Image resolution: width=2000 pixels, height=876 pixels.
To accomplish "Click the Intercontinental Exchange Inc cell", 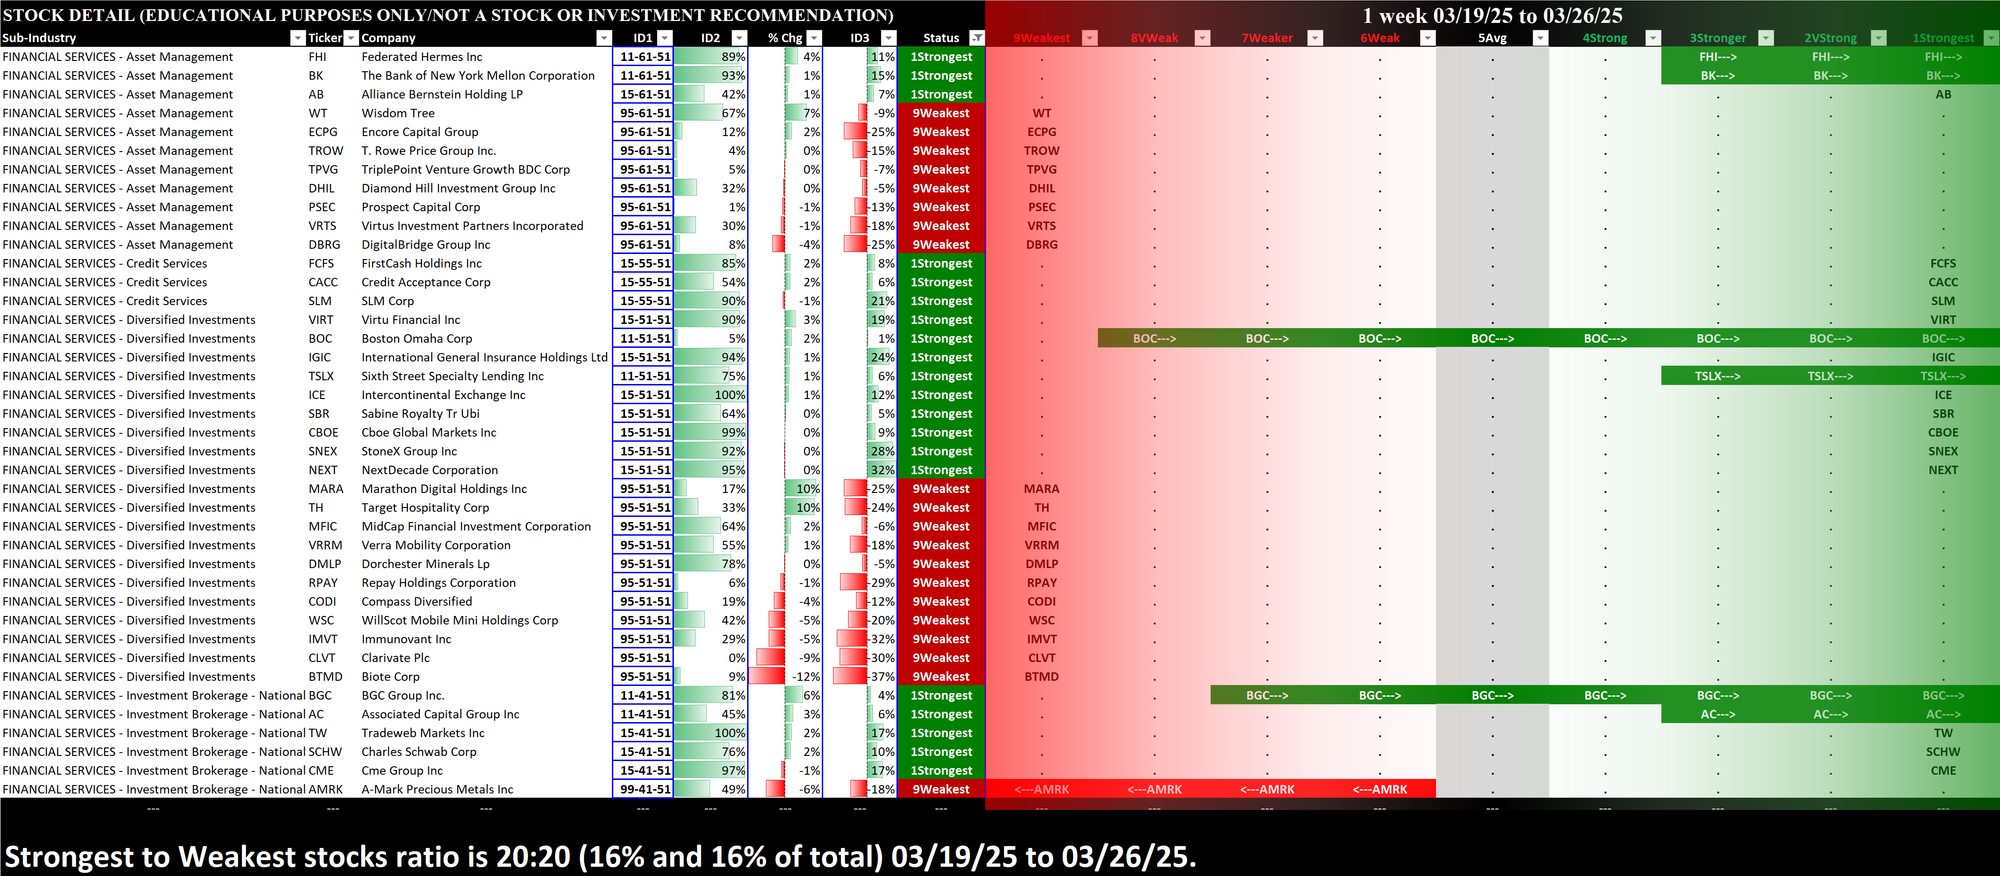I will click(x=485, y=395).
